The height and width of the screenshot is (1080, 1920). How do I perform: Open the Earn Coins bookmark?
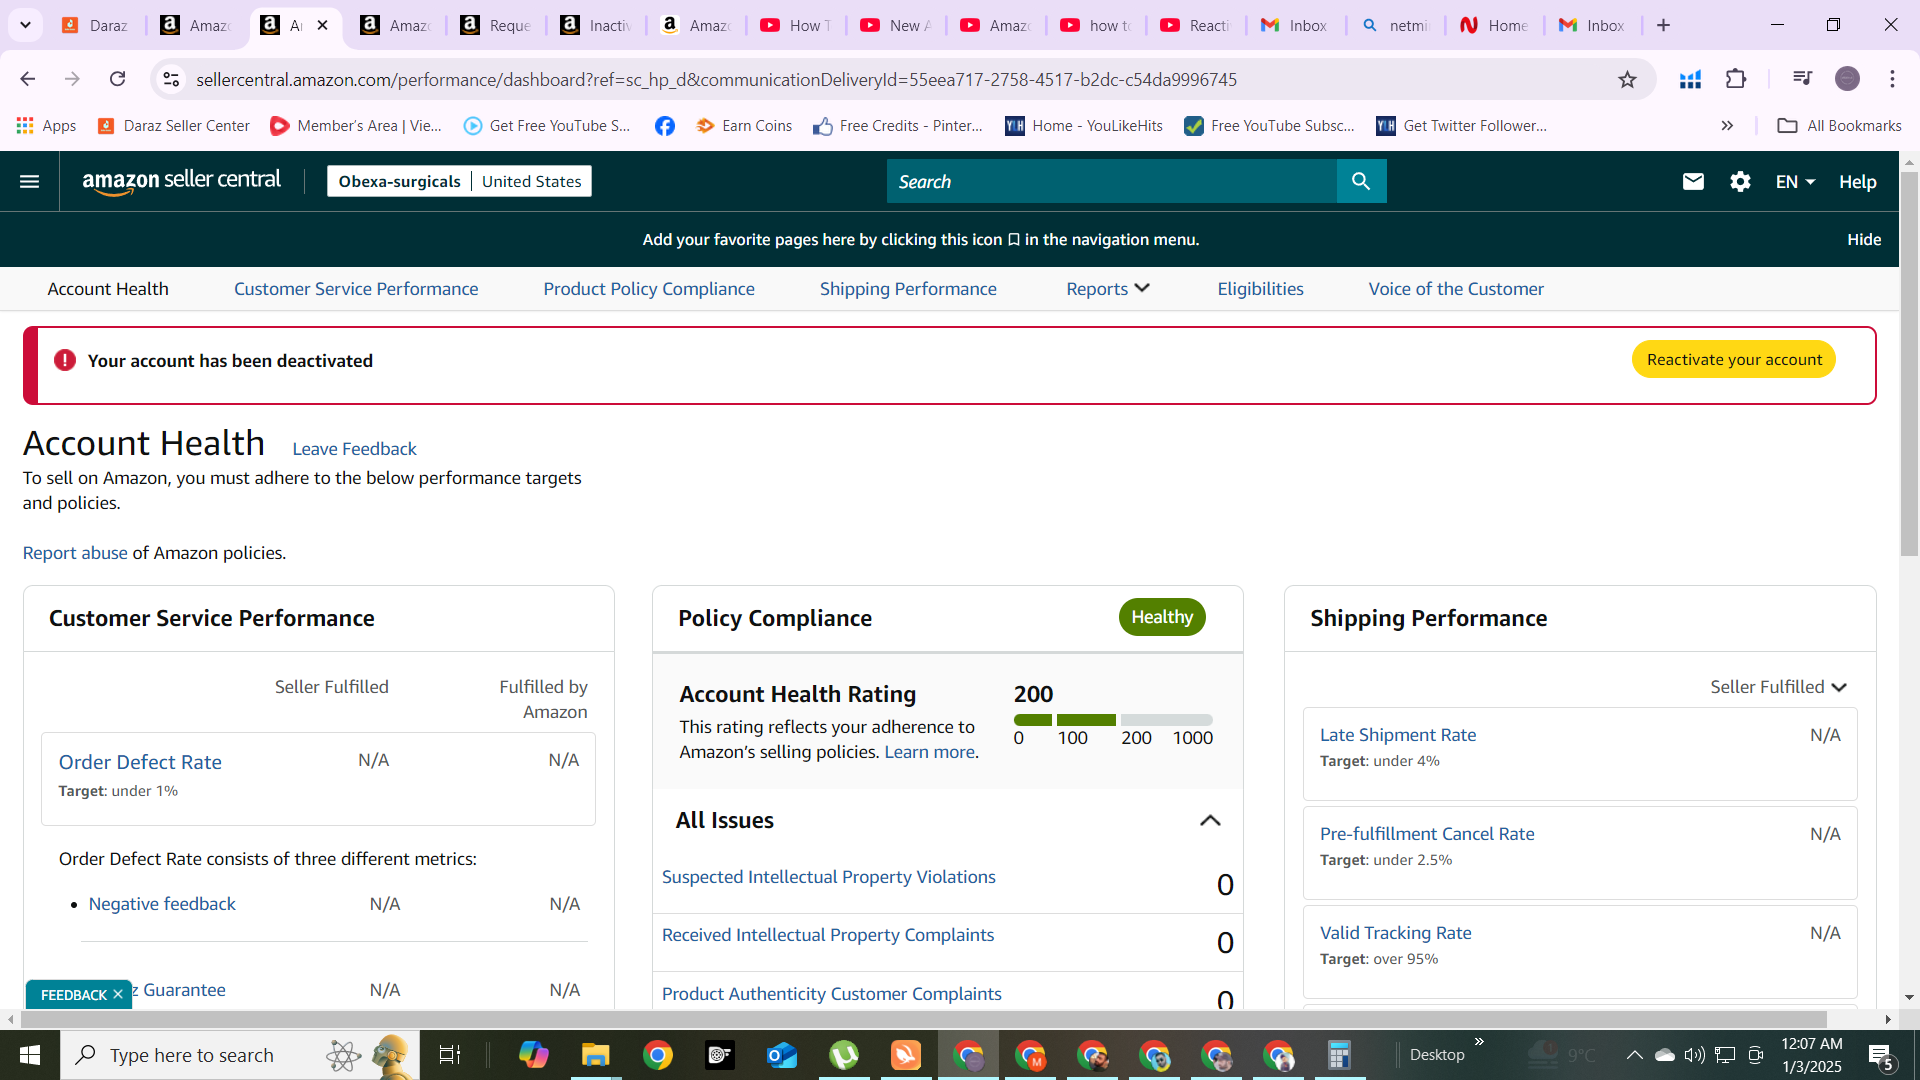tap(744, 126)
